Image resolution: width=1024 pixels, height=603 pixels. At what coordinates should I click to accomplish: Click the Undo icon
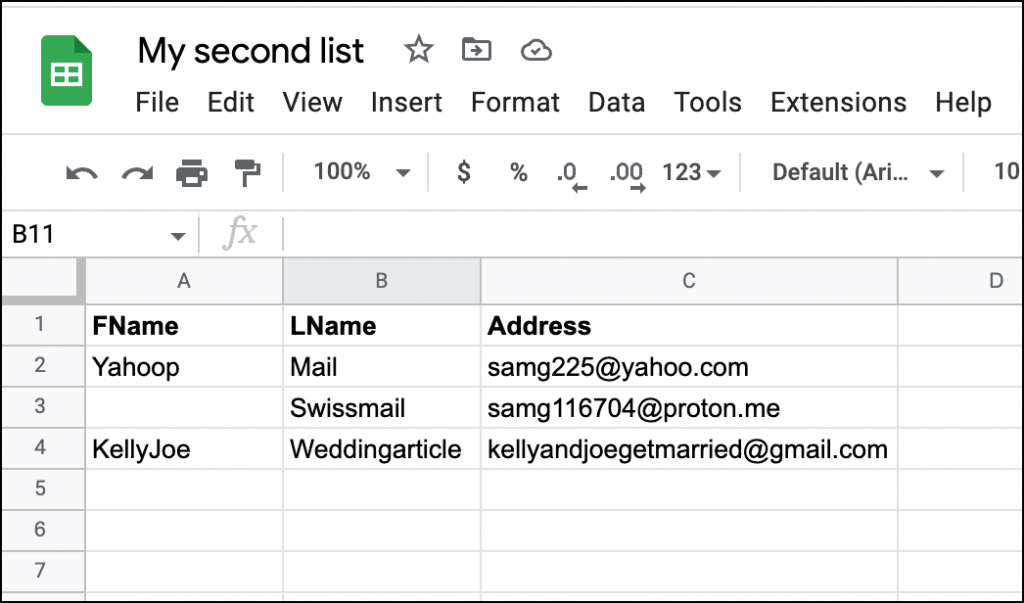[x=80, y=172]
